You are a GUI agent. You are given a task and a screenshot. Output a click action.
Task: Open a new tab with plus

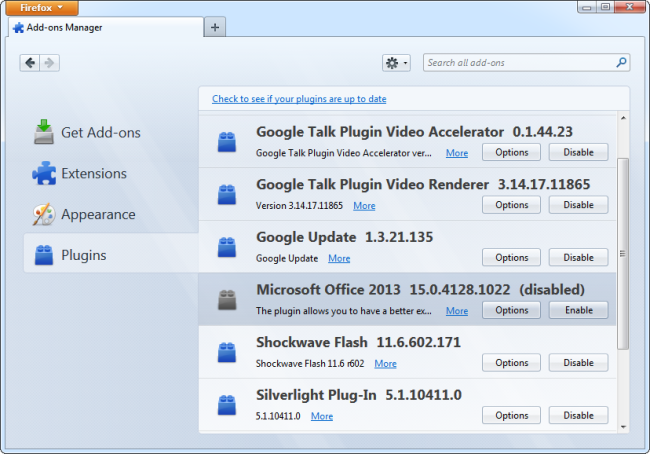click(215, 27)
